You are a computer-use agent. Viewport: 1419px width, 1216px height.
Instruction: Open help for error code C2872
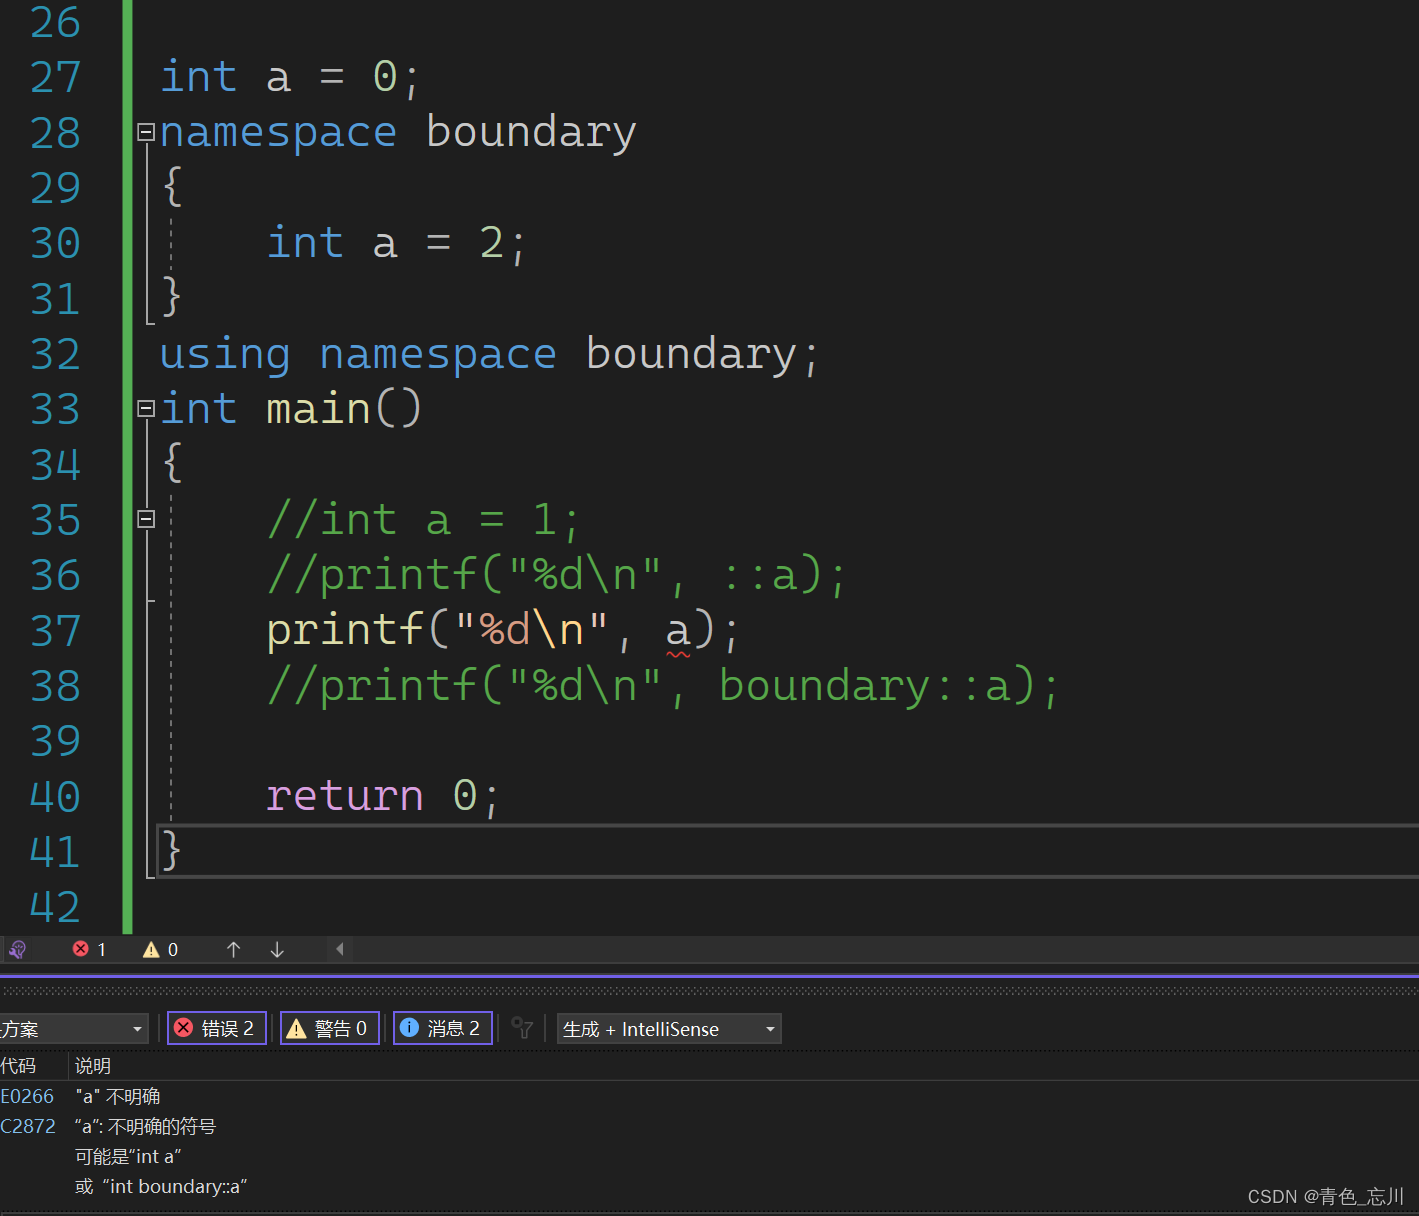coord(28,1125)
